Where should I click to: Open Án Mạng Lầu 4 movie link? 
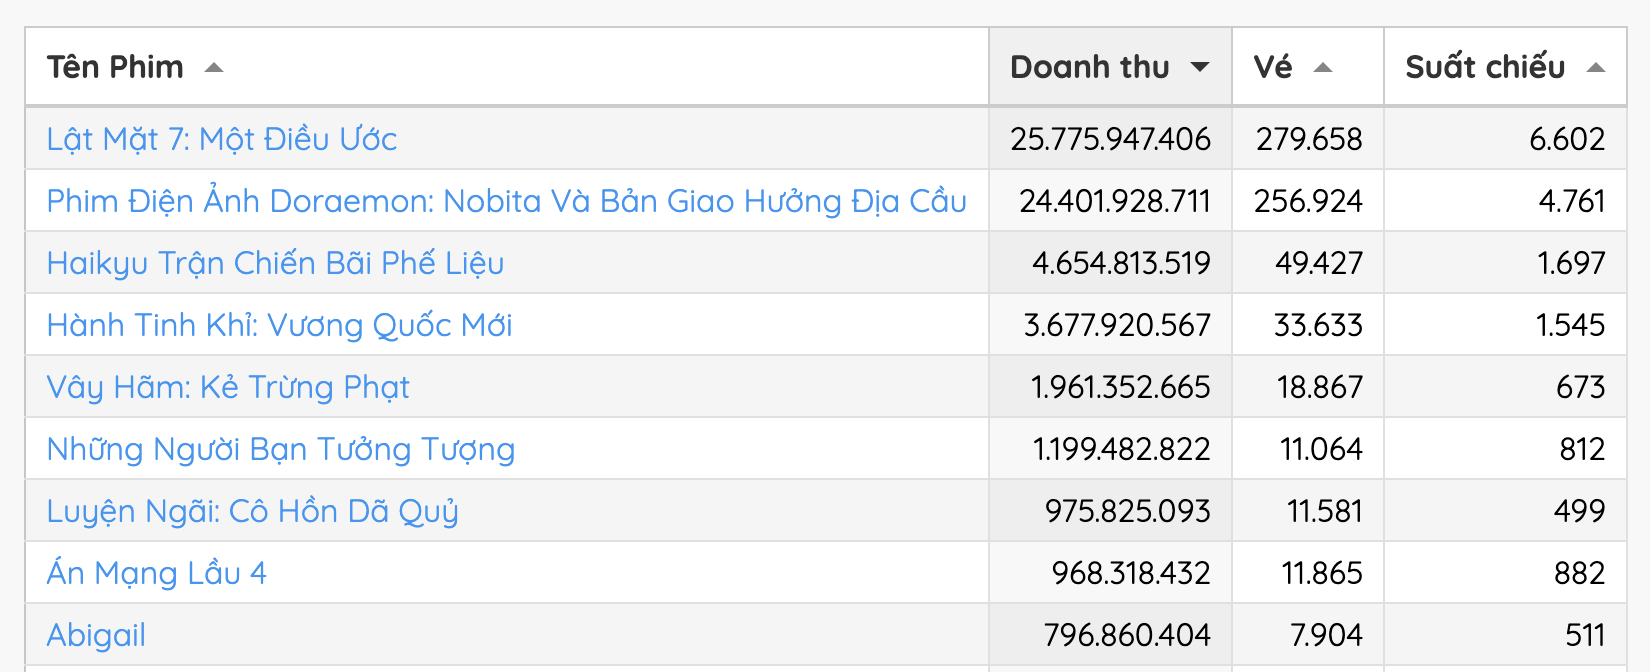coord(157,573)
